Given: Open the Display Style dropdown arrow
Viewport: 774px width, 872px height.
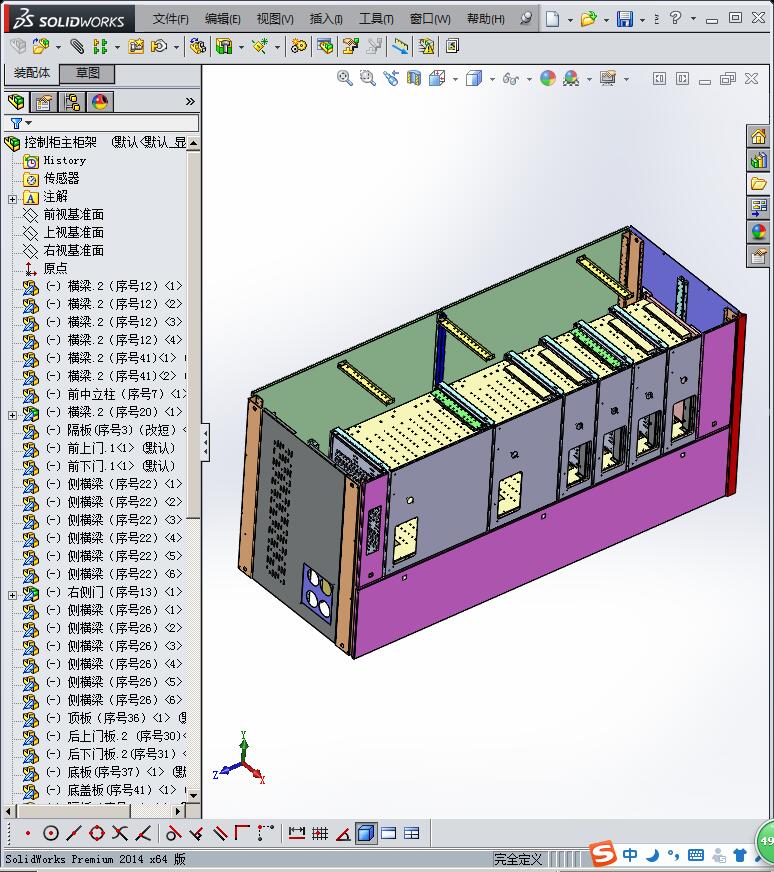Looking at the screenshot, I should pyautogui.click(x=492, y=79).
